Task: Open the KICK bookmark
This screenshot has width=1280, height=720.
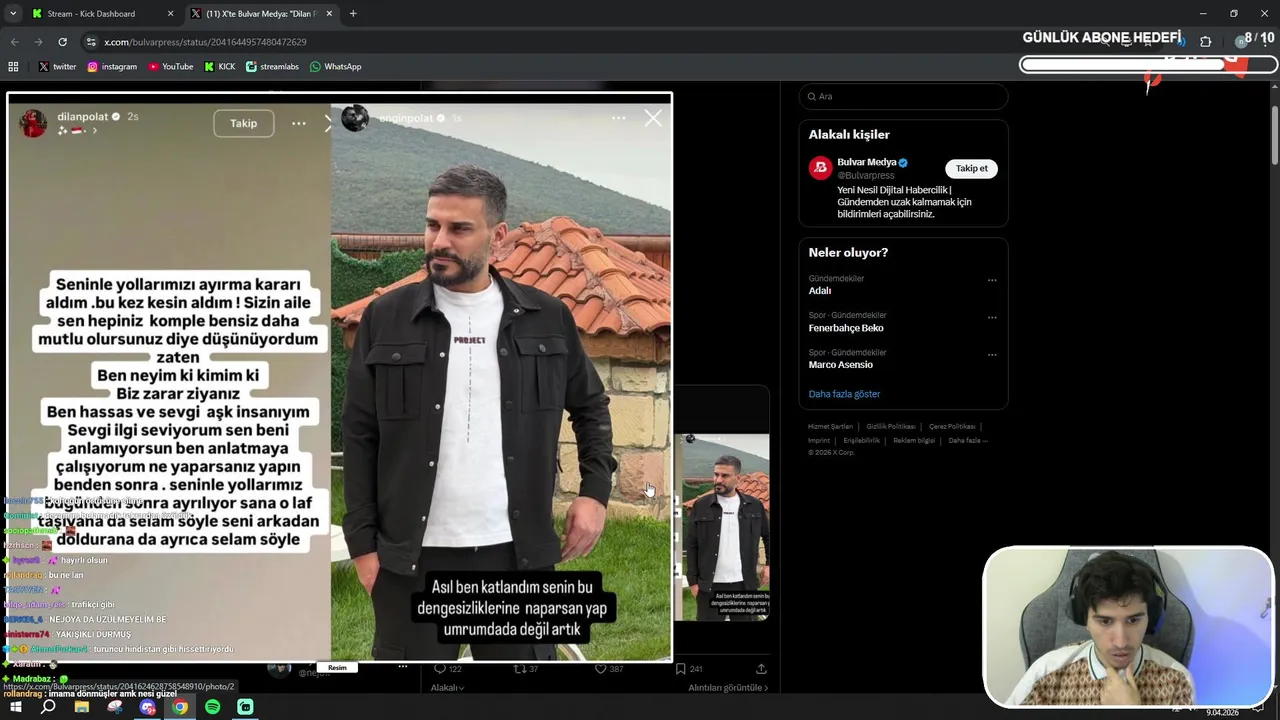Action: coord(220,67)
